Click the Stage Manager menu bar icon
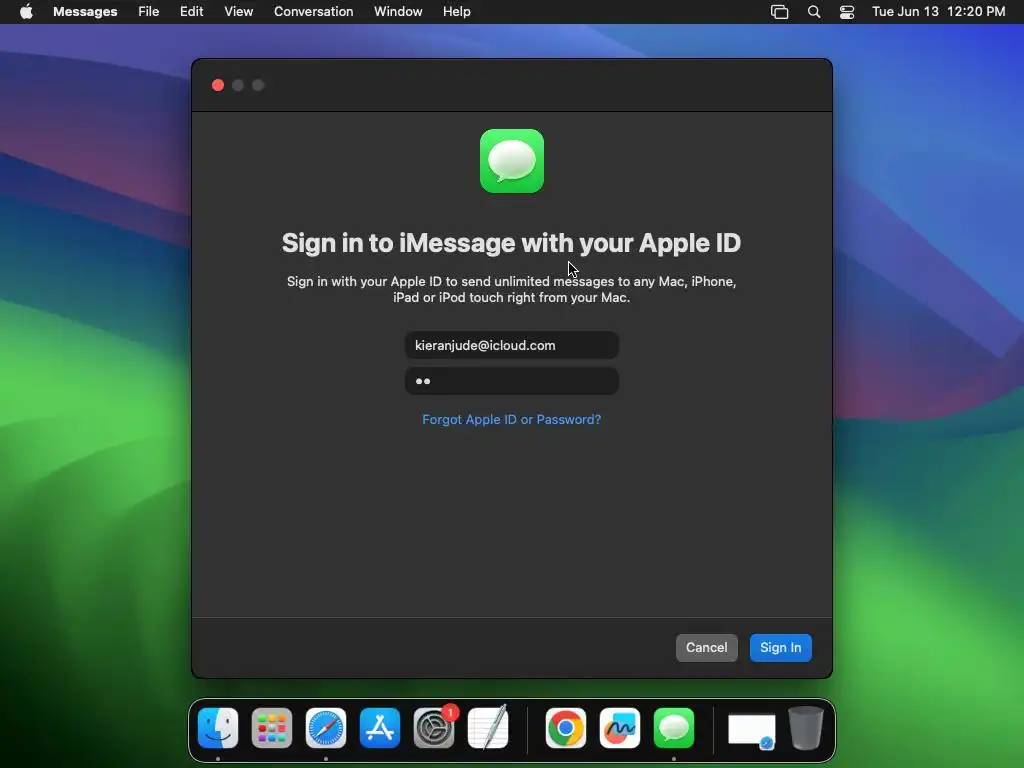 (780, 12)
